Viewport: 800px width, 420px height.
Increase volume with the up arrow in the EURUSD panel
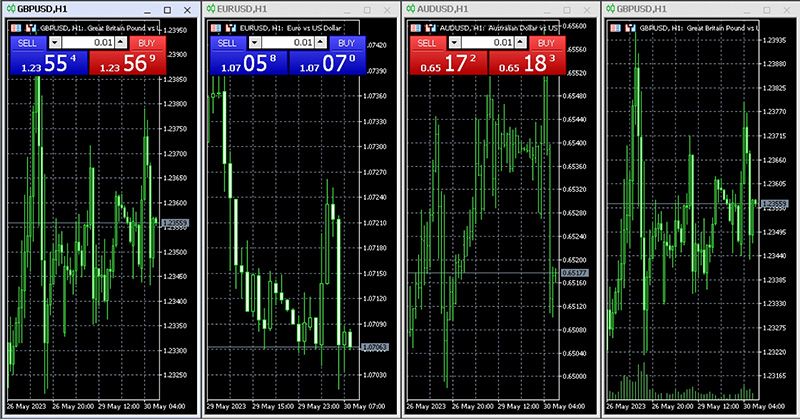click(321, 43)
